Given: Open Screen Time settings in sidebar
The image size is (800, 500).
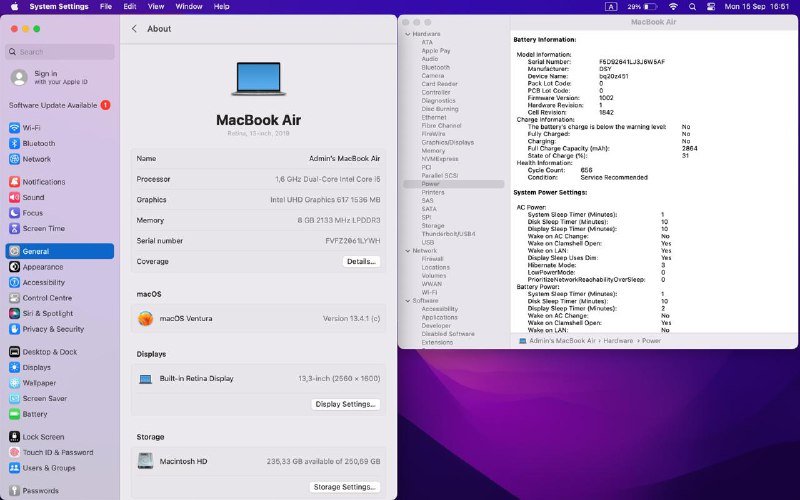Looking at the screenshot, I should pos(37,229).
